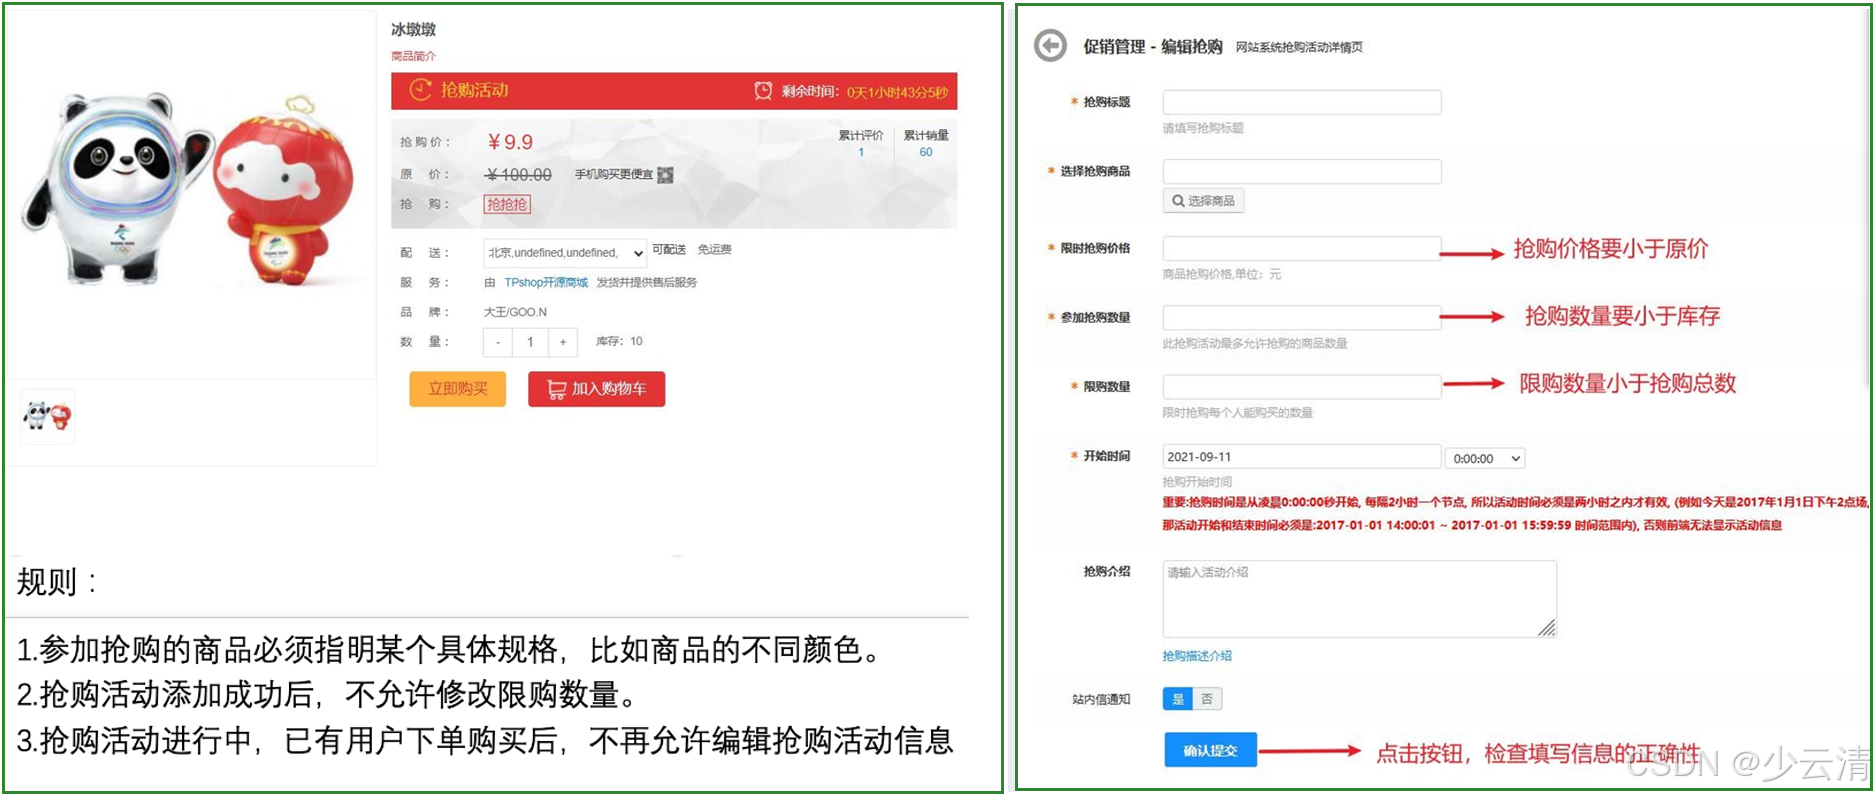Click the quantity field showing 1
The height and width of the screenshot is (796, 1875).
pos(530,342)
